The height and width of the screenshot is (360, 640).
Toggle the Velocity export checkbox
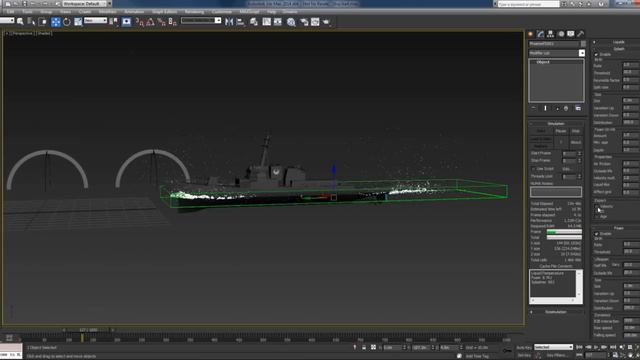596,207
